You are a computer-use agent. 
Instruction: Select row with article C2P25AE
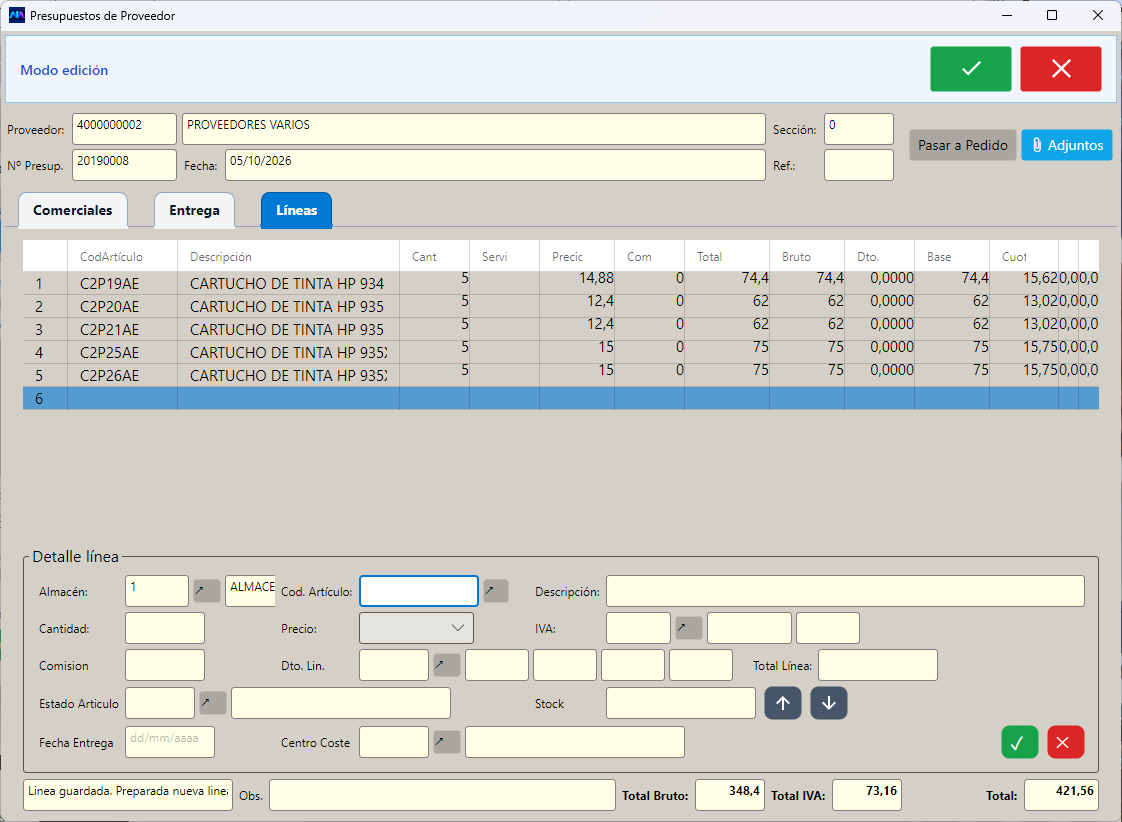pos(560,352)
